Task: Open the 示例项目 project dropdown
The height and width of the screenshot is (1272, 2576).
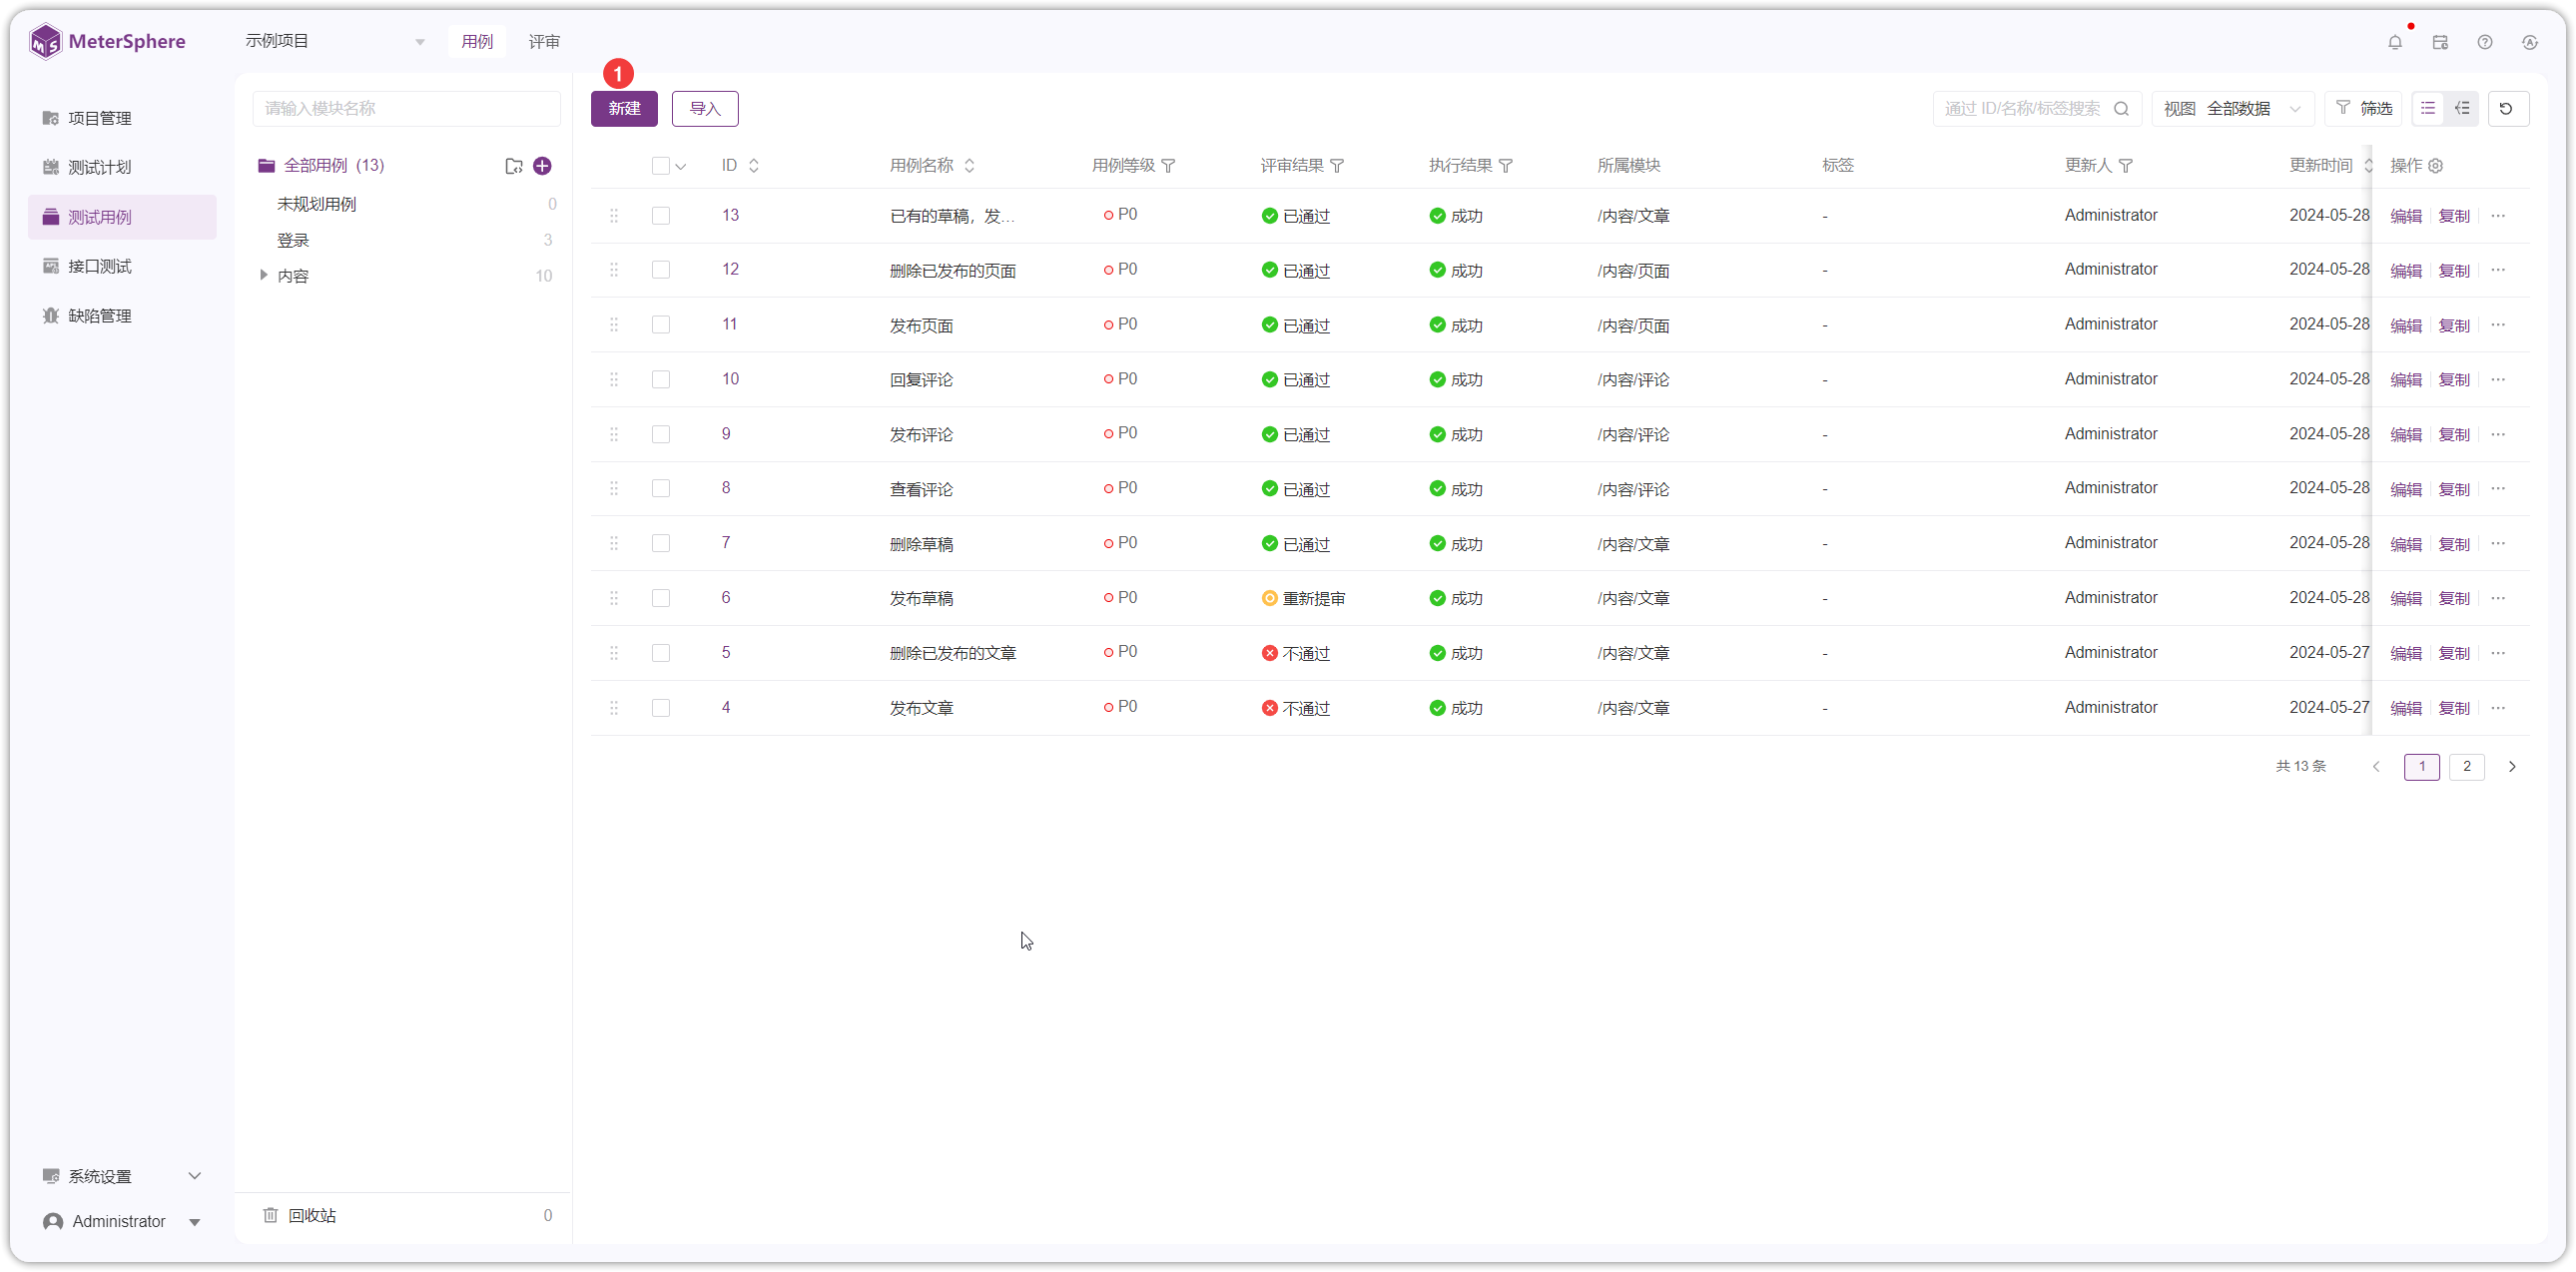Action: tap(335, 41)
